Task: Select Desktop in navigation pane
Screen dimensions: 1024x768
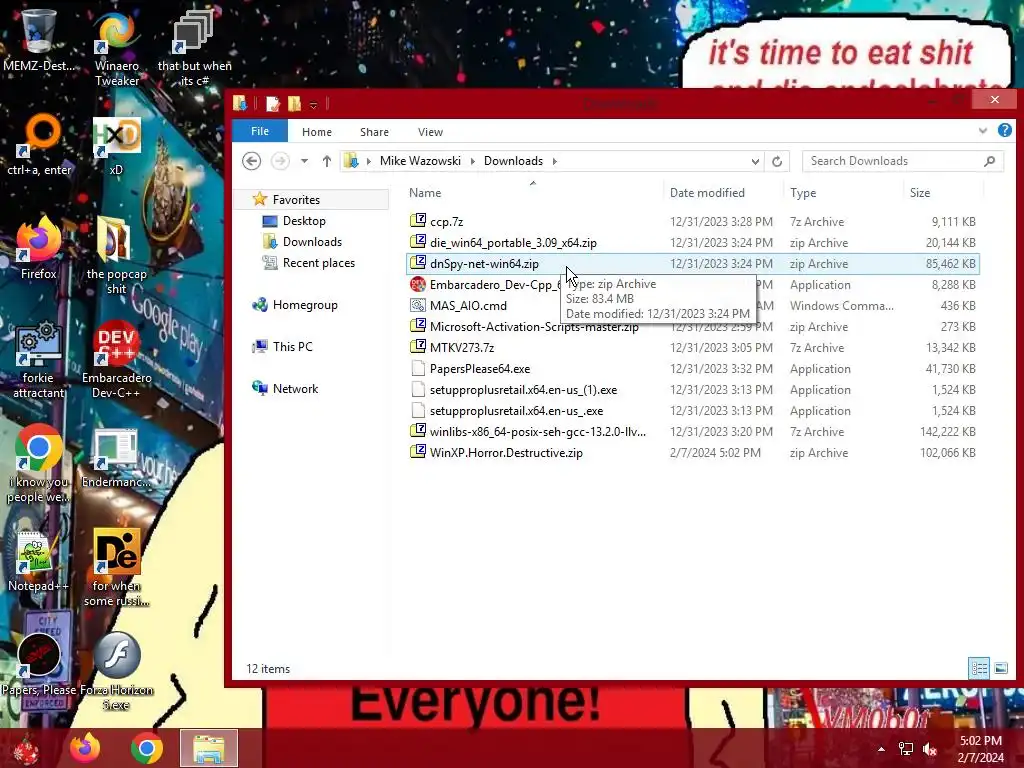Action: (304, 221)
